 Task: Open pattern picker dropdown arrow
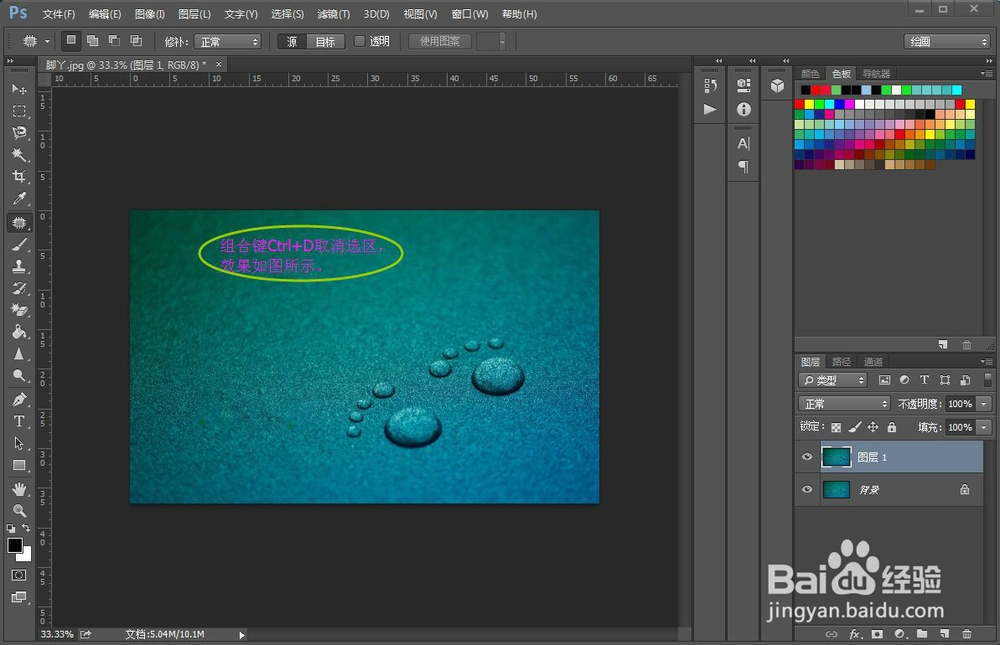[x=502, y=41]
